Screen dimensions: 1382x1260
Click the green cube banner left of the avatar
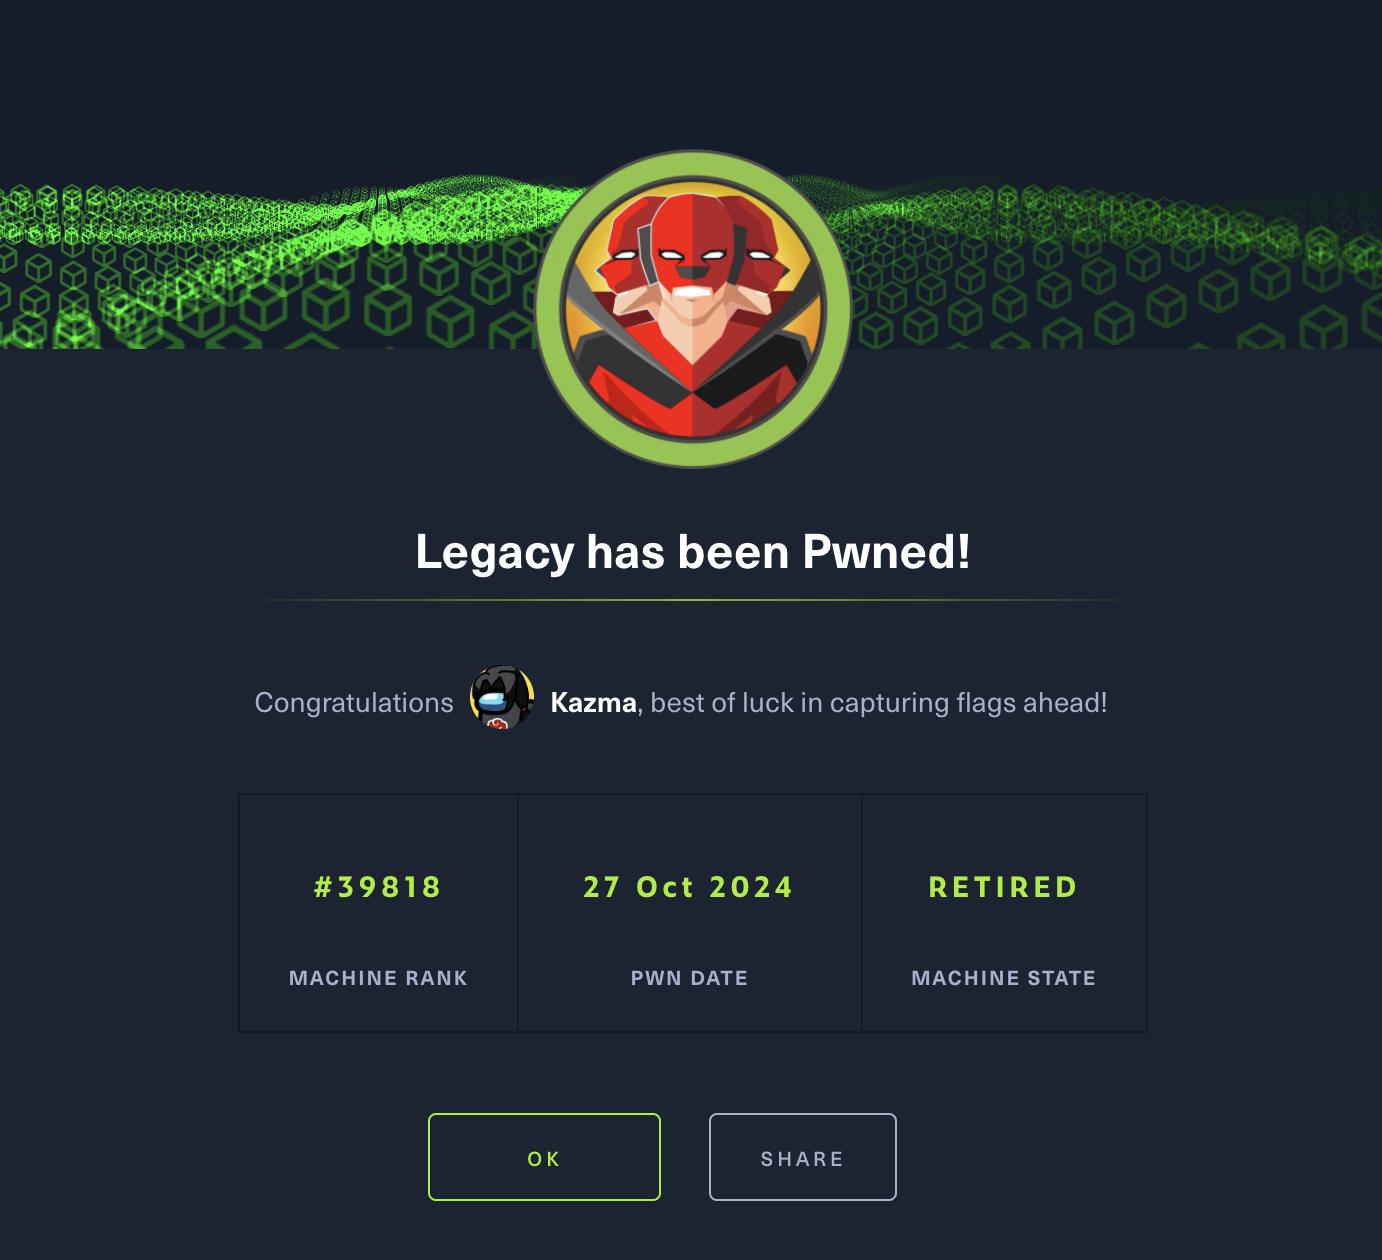[268, 265]
